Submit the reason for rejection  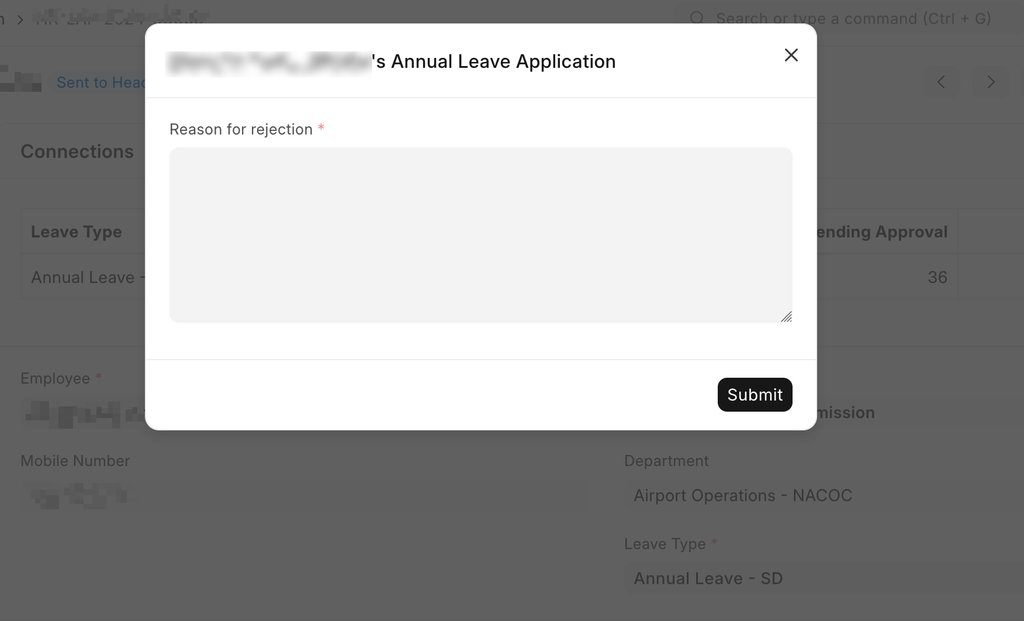754,394
